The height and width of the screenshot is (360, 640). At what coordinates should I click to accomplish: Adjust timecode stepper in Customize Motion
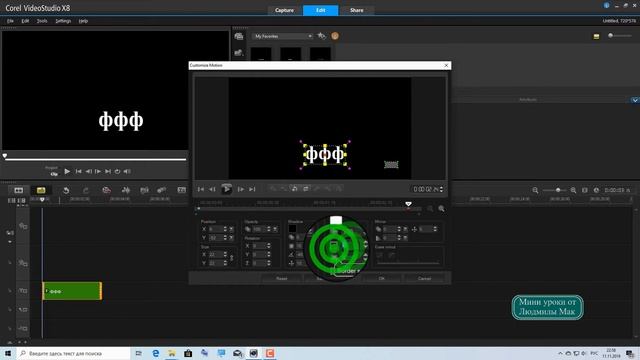[441, 189]
